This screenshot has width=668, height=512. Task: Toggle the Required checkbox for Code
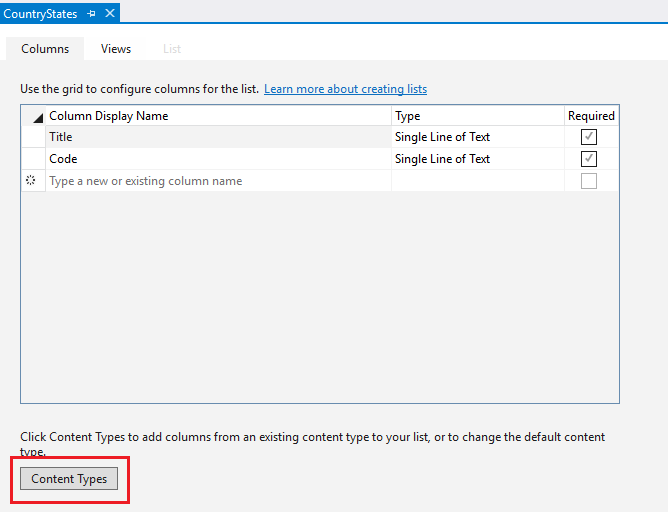tap(589, 159)
